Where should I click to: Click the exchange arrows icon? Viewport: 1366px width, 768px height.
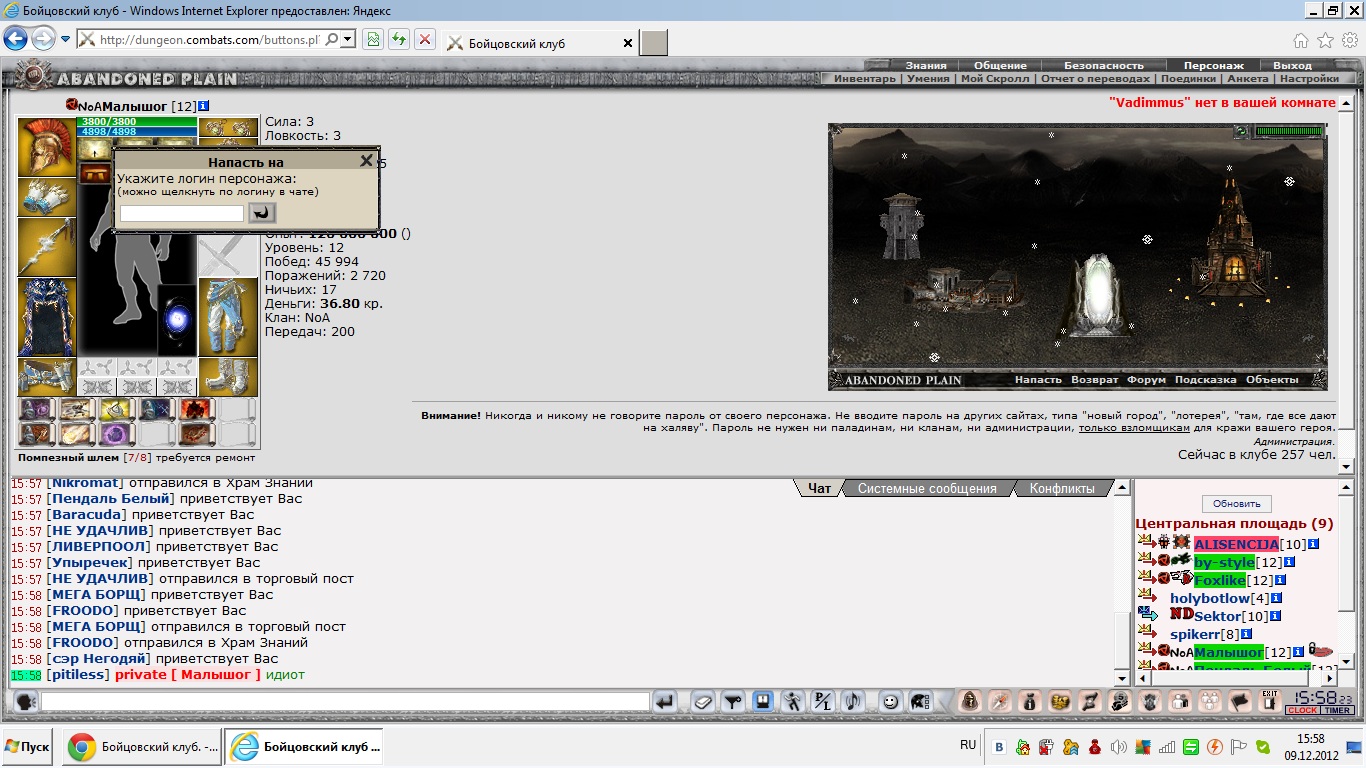click(1089, 702)
